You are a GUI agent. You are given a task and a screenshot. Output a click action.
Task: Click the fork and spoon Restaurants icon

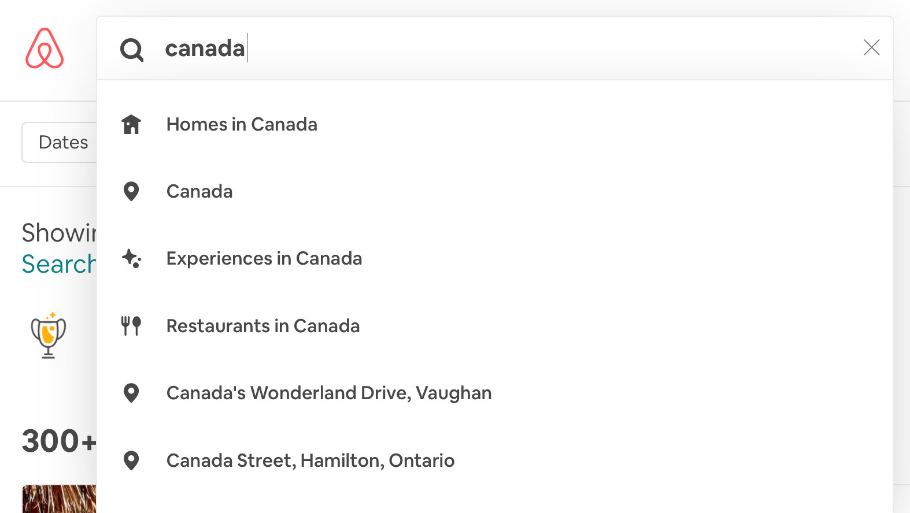coord(131,326)
